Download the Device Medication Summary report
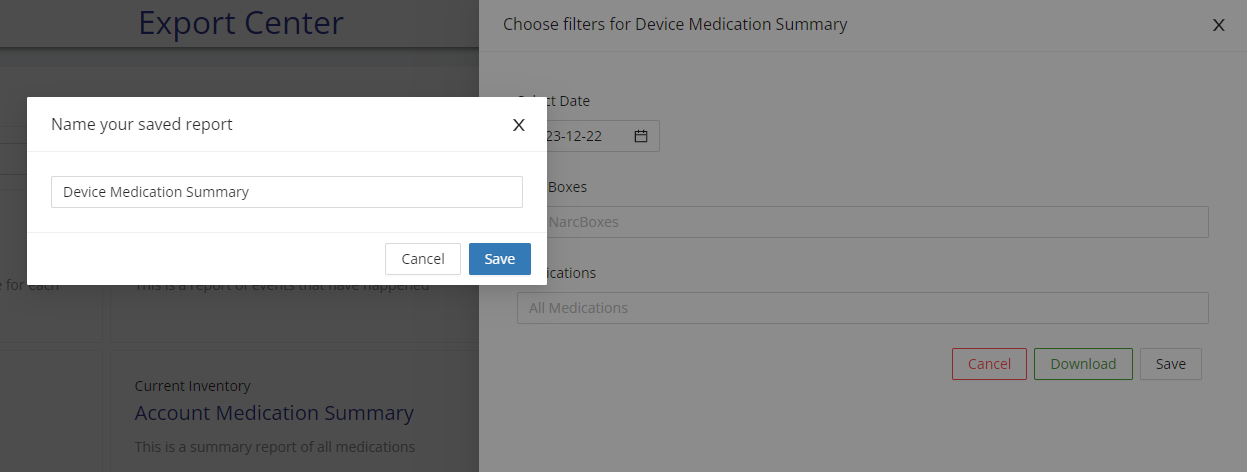The image size is (1247, 472). pos(1082,364)
